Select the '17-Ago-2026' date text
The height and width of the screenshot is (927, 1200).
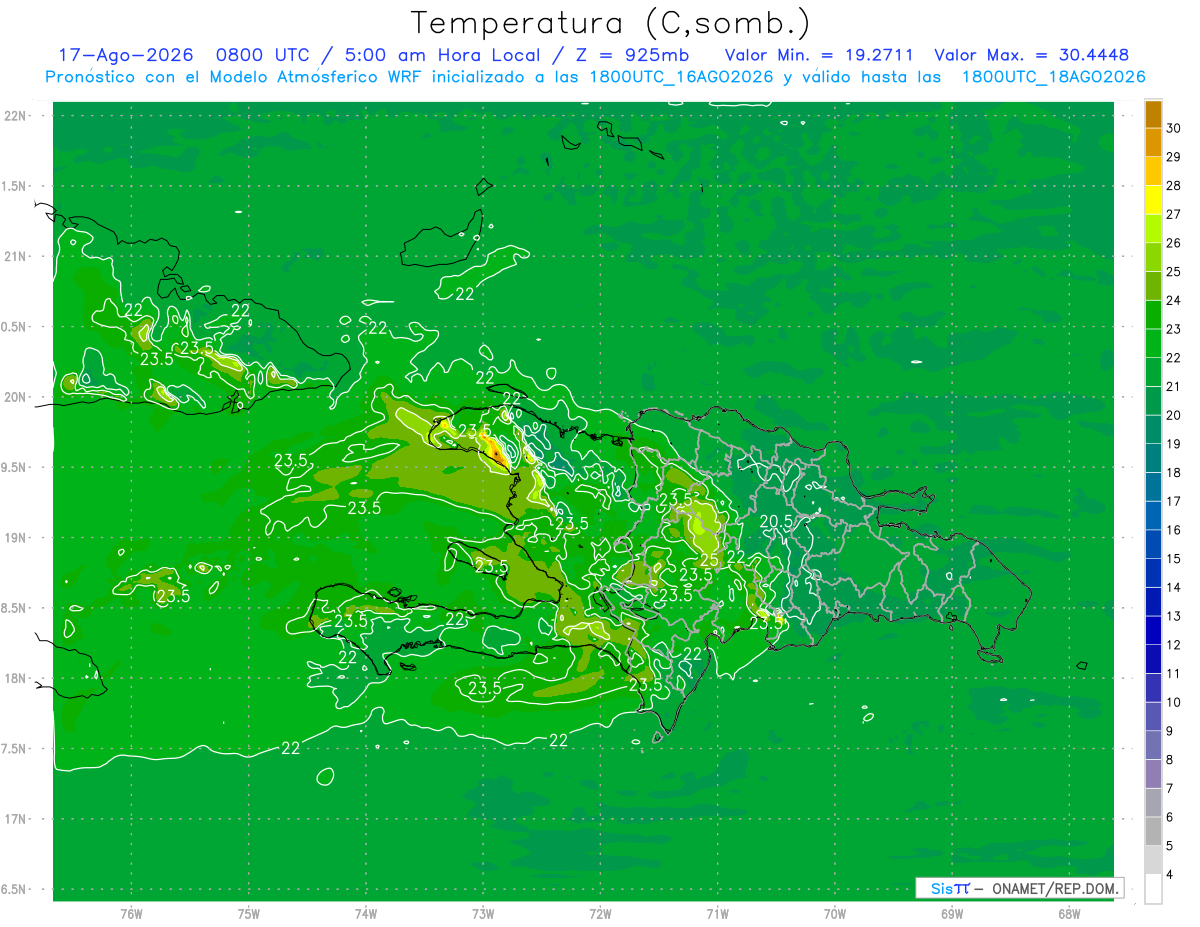tap(125, 55)
